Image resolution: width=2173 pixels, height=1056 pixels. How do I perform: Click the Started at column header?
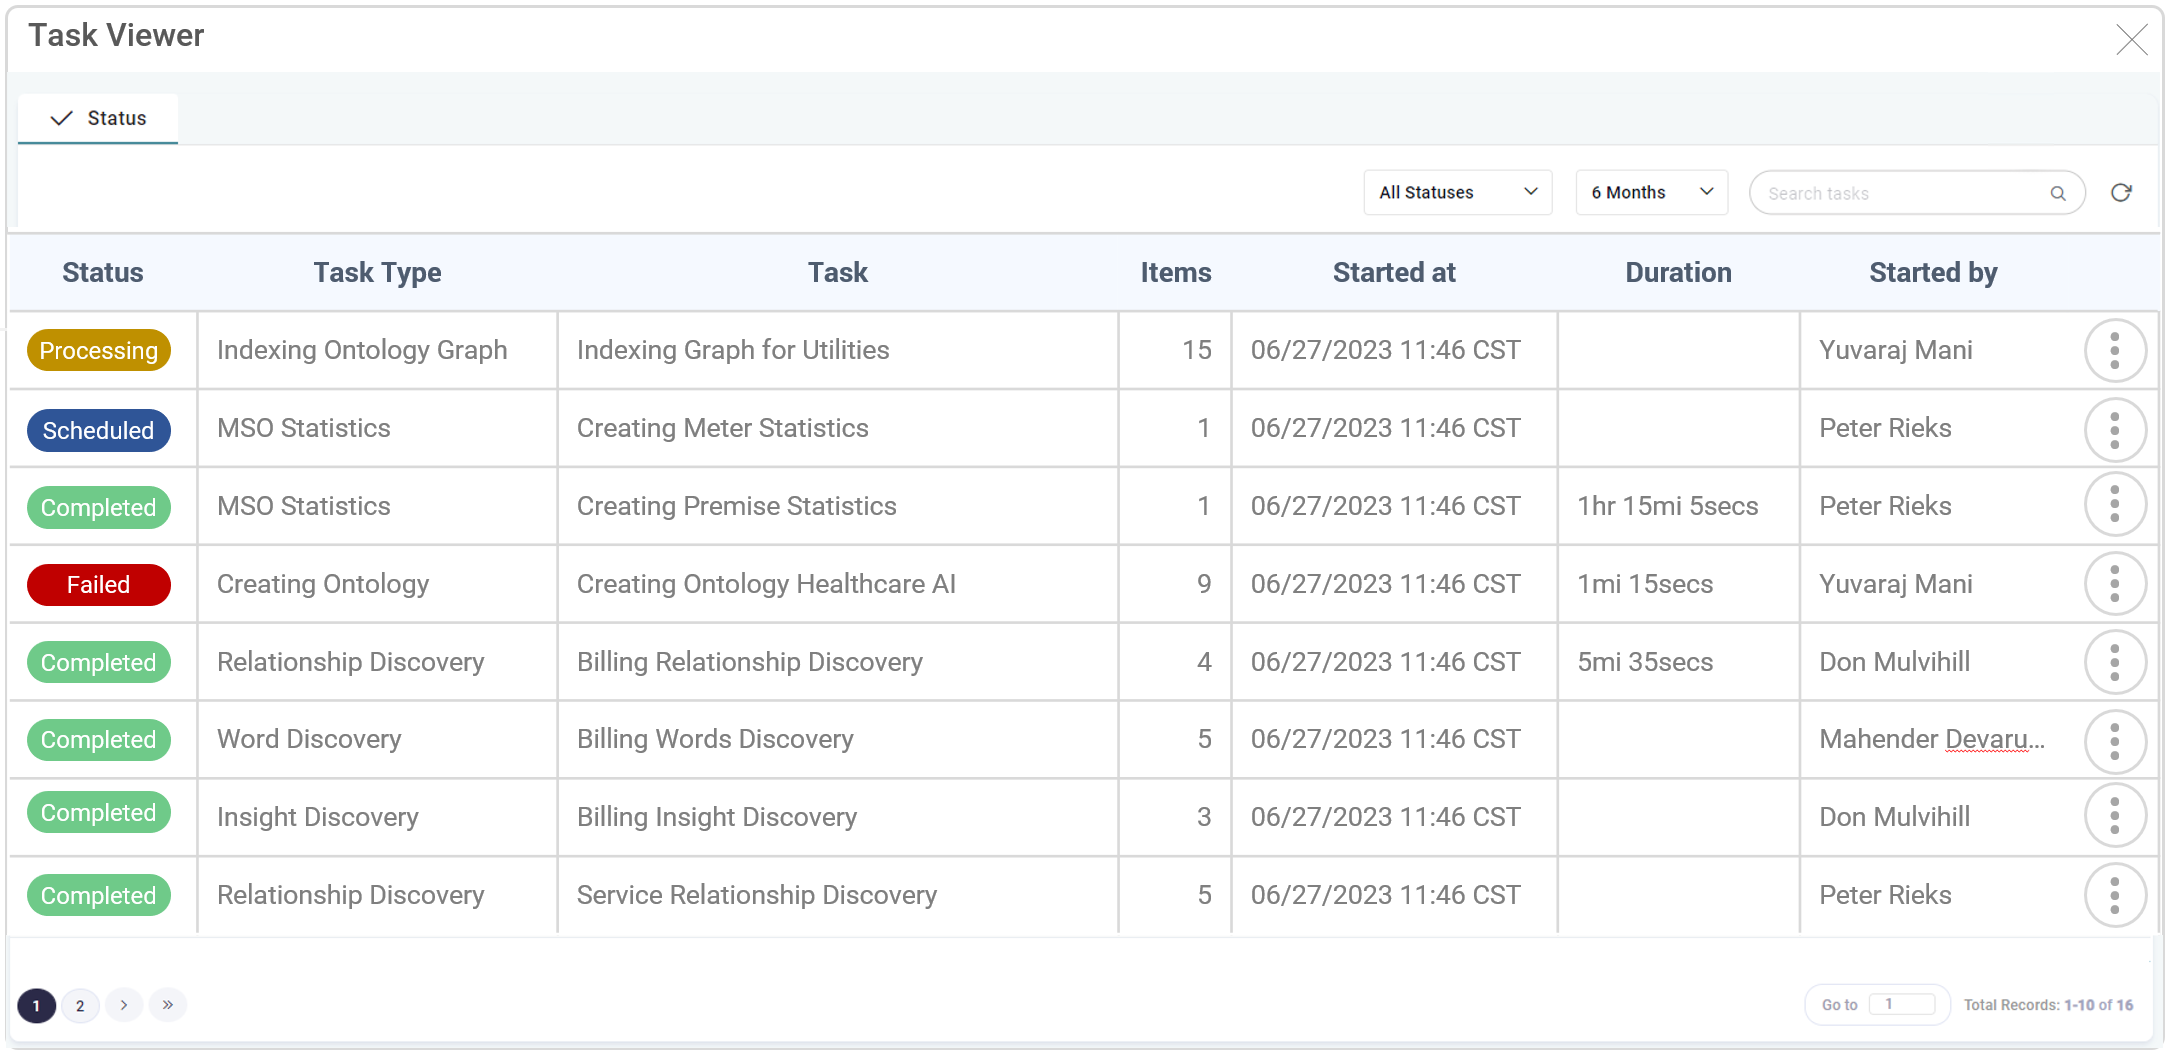[x=1393, y=273]
